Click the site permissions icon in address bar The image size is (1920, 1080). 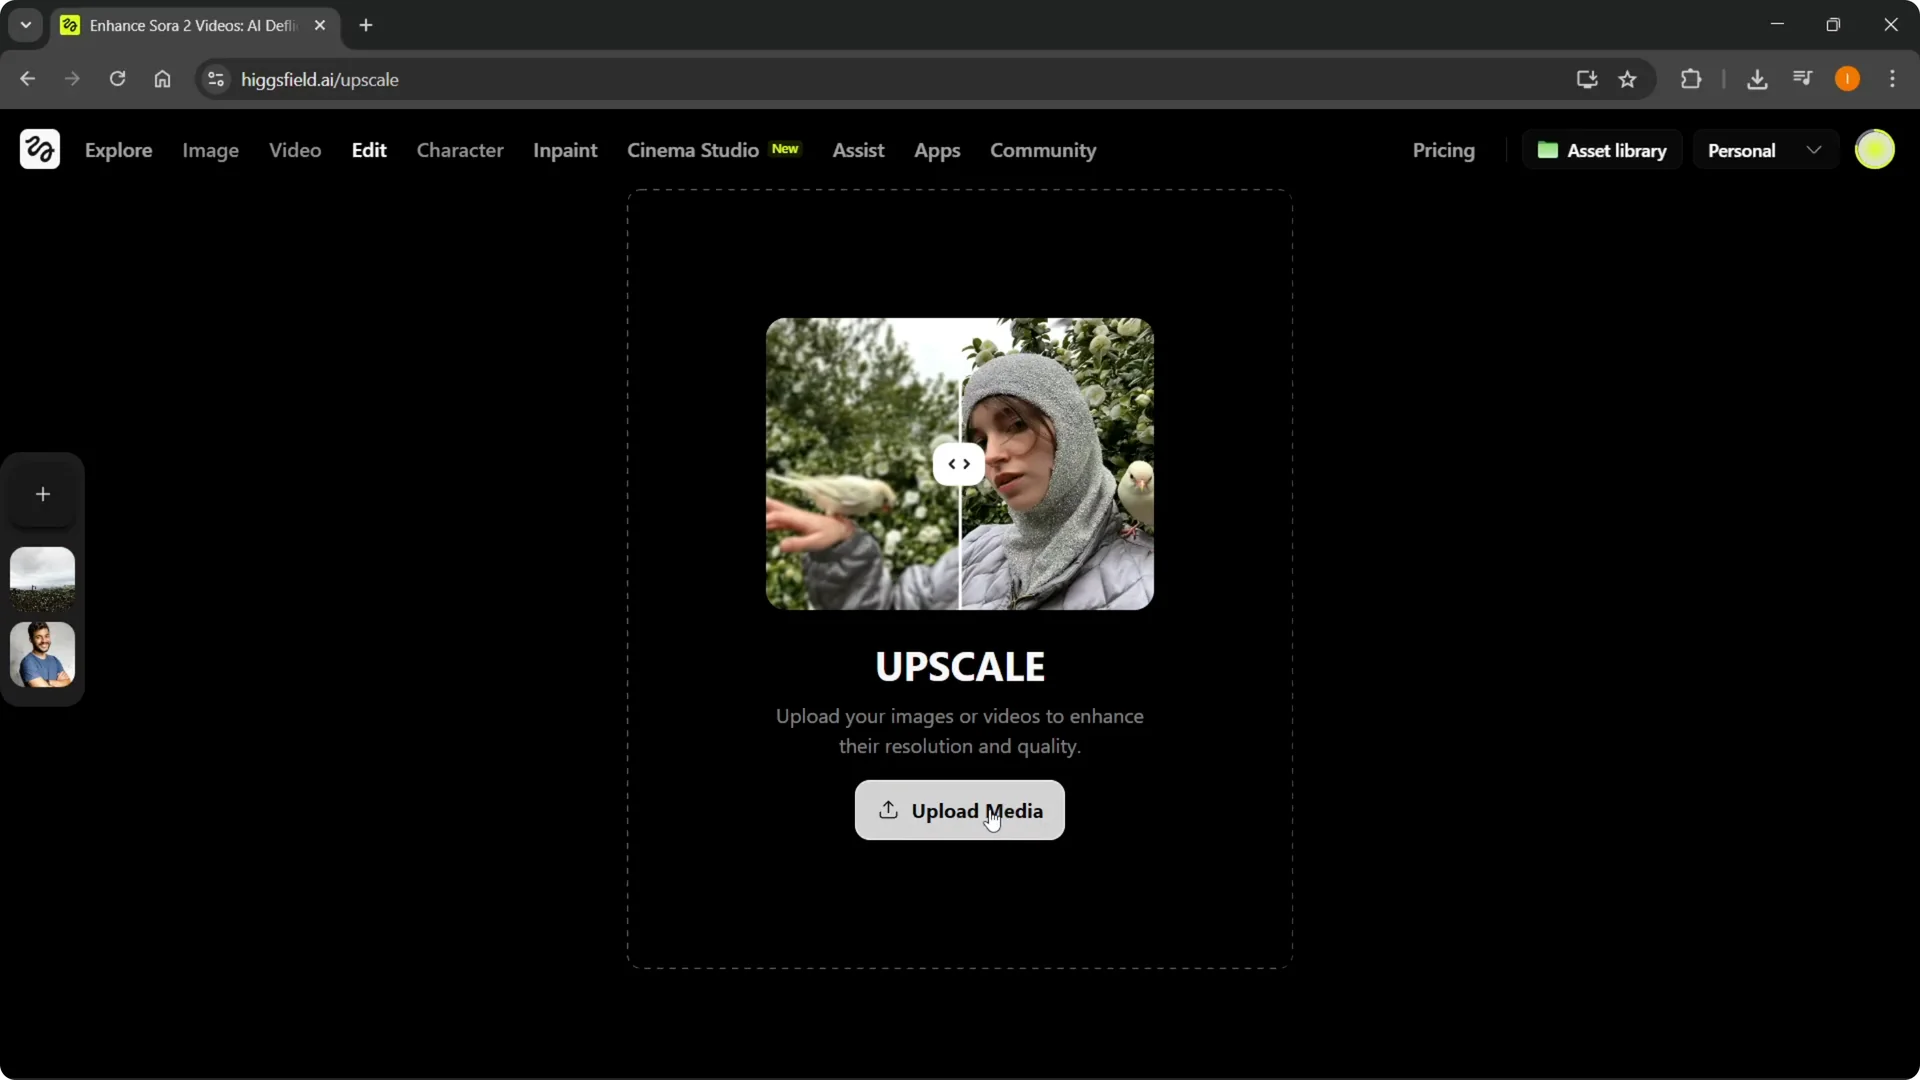215,80
